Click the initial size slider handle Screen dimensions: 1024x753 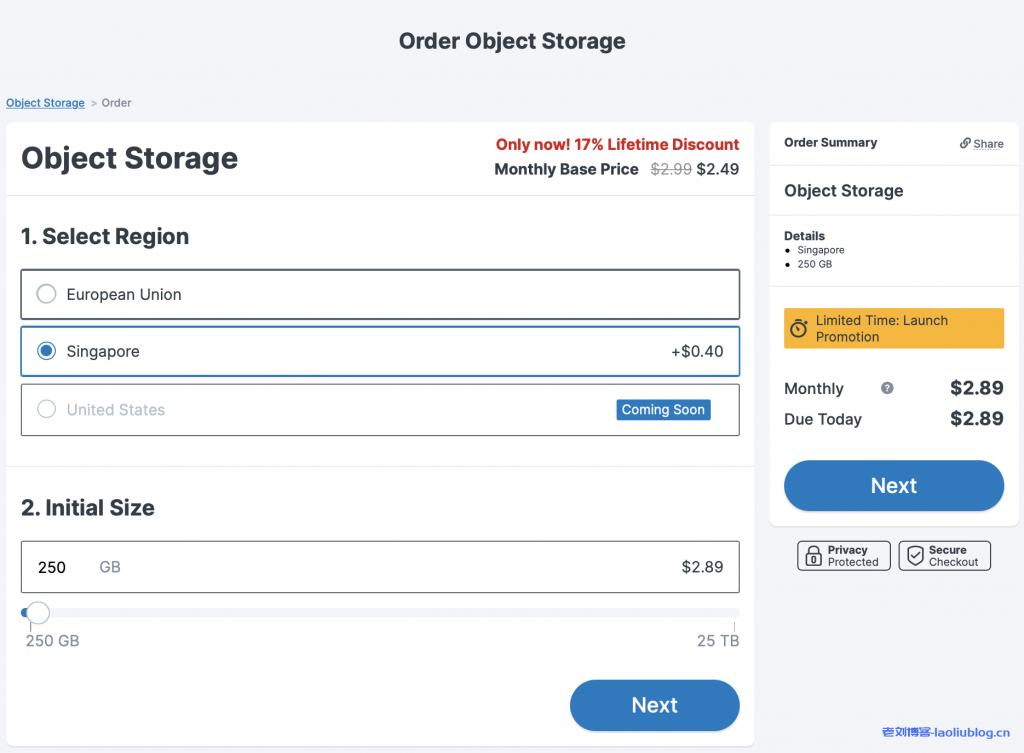(37, 612)
